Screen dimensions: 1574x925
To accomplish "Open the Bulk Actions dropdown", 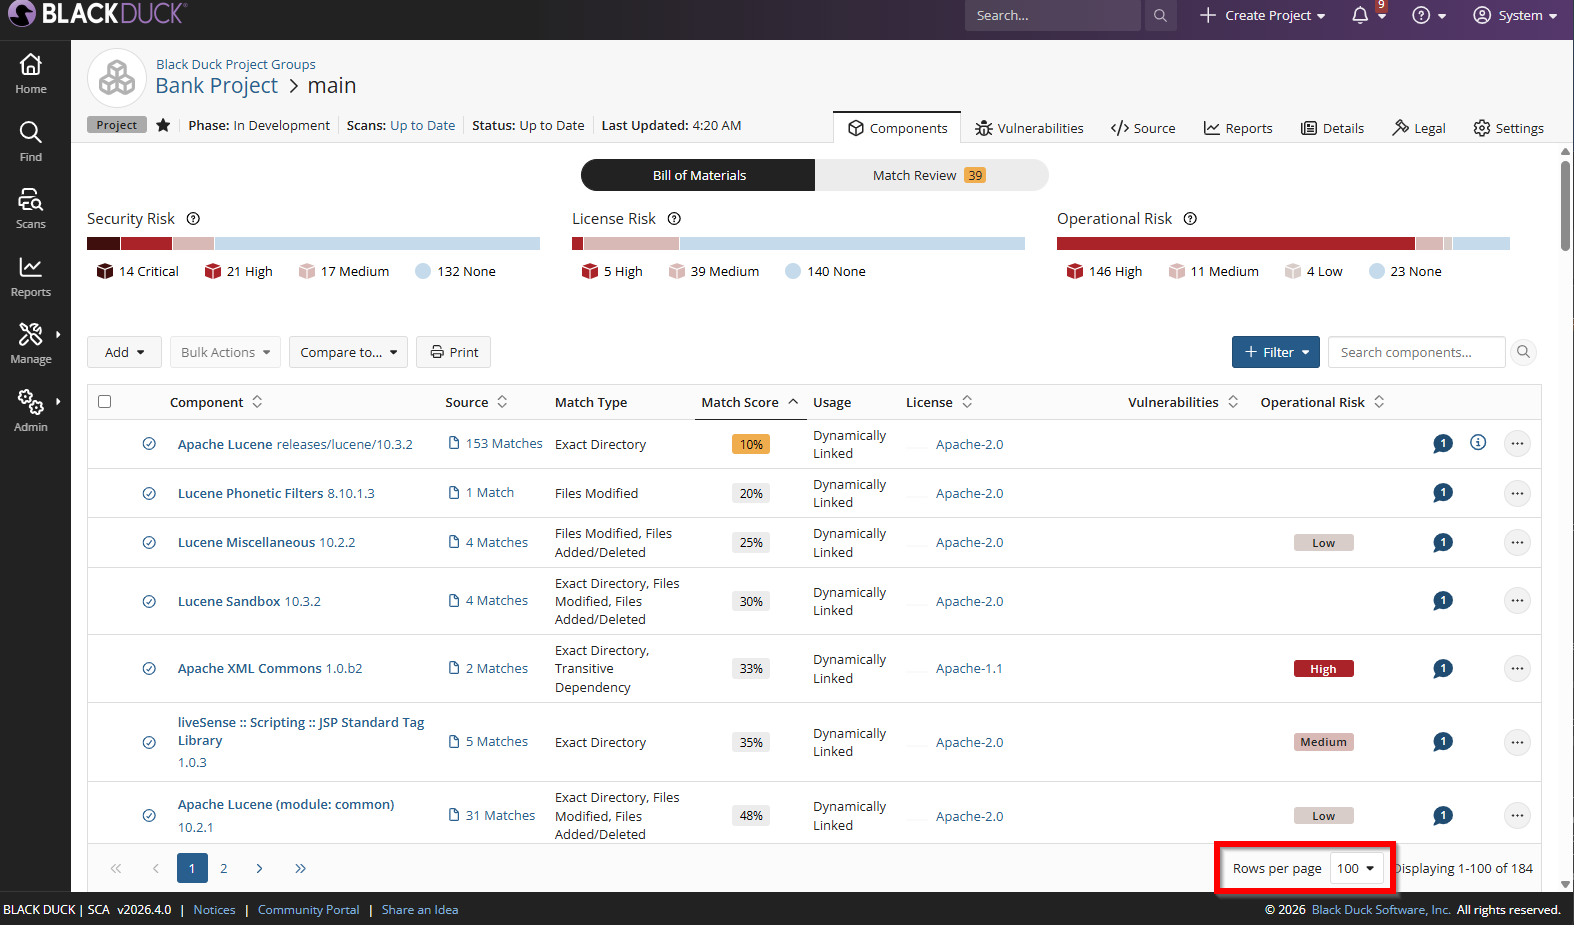I will (x=225, y=352).
